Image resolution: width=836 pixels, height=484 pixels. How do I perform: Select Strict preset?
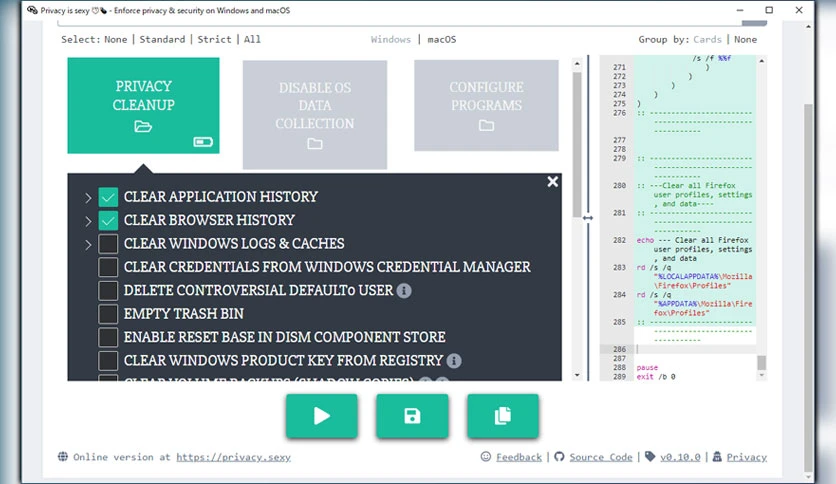pyautogui.click(x=214, y=39)
